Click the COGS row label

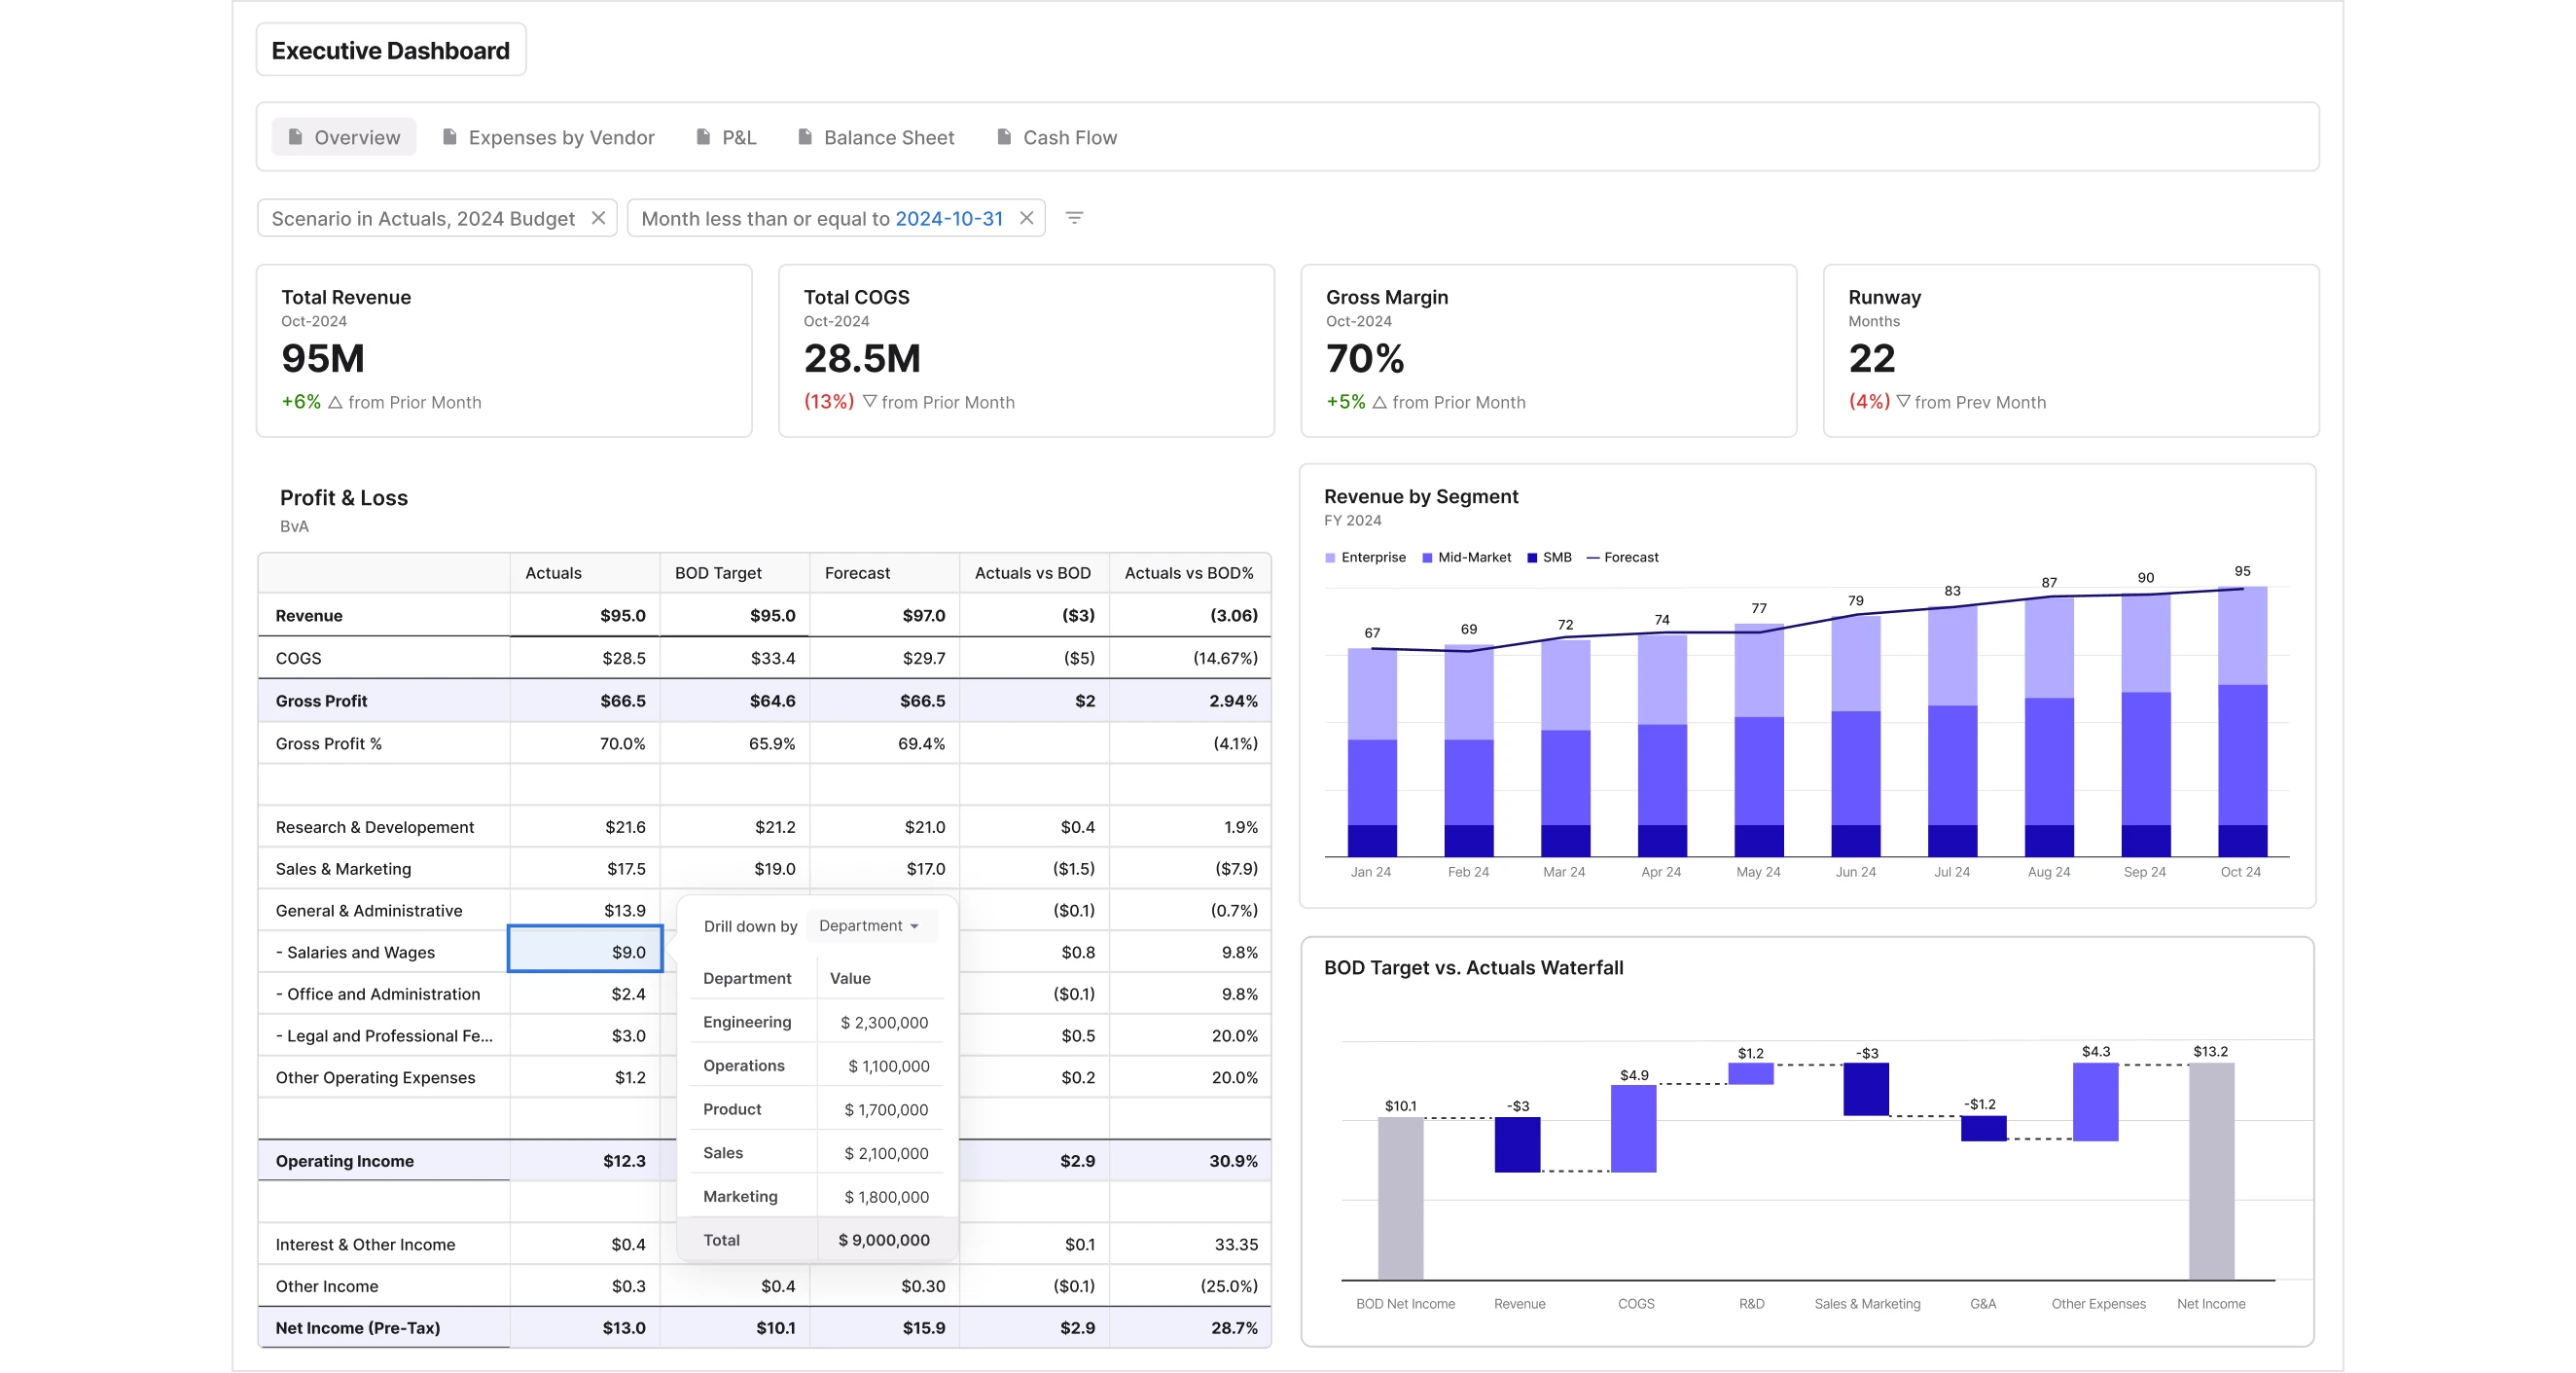298,658
